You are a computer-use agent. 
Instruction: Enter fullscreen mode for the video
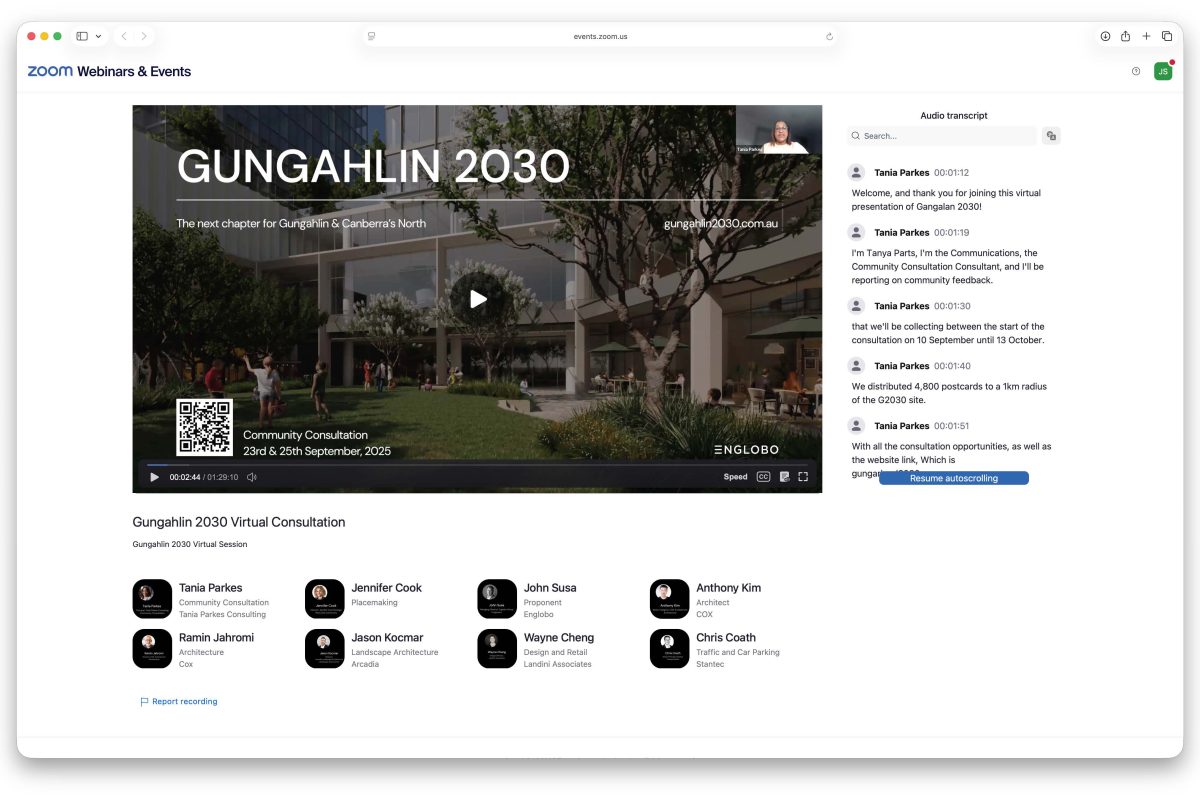pos(803,477)
